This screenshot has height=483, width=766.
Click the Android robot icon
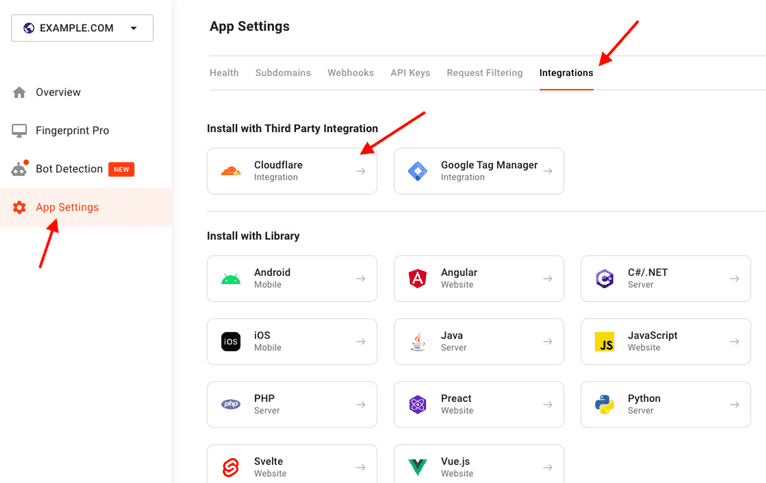click(x=231, y=279)
